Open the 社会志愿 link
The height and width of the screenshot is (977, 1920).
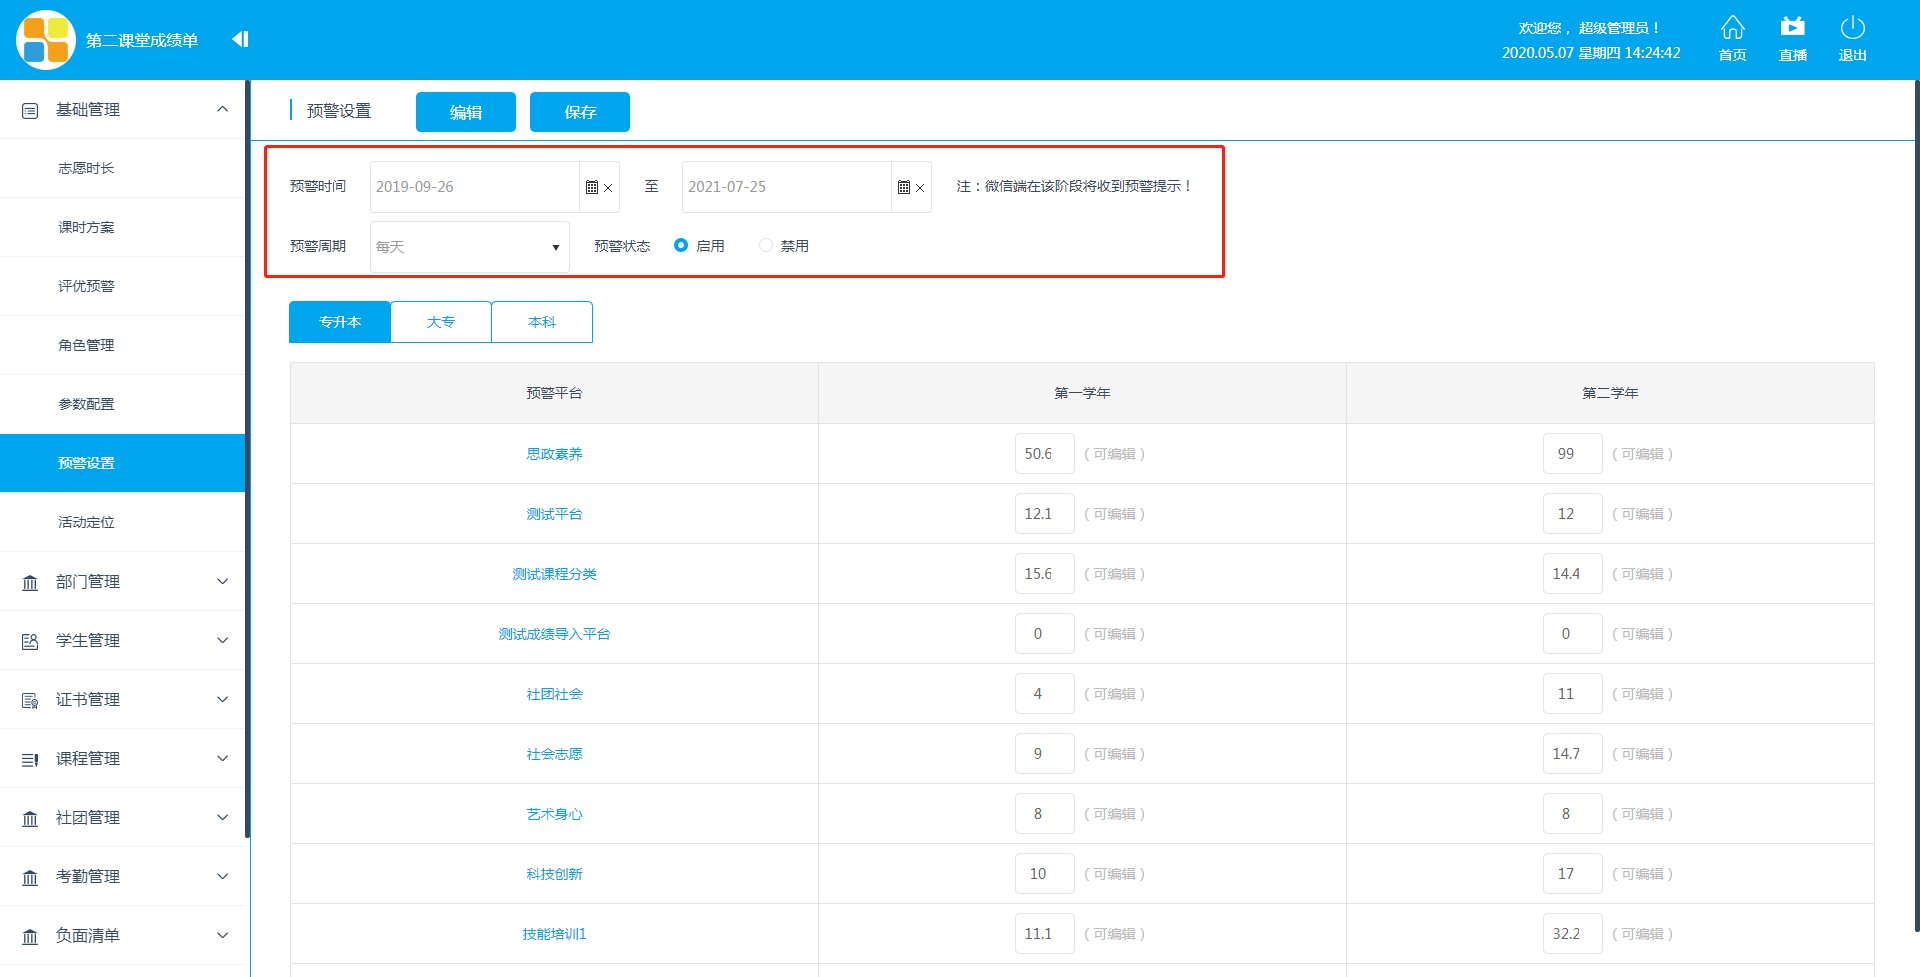pyautogui.click(x=555, y=754)
